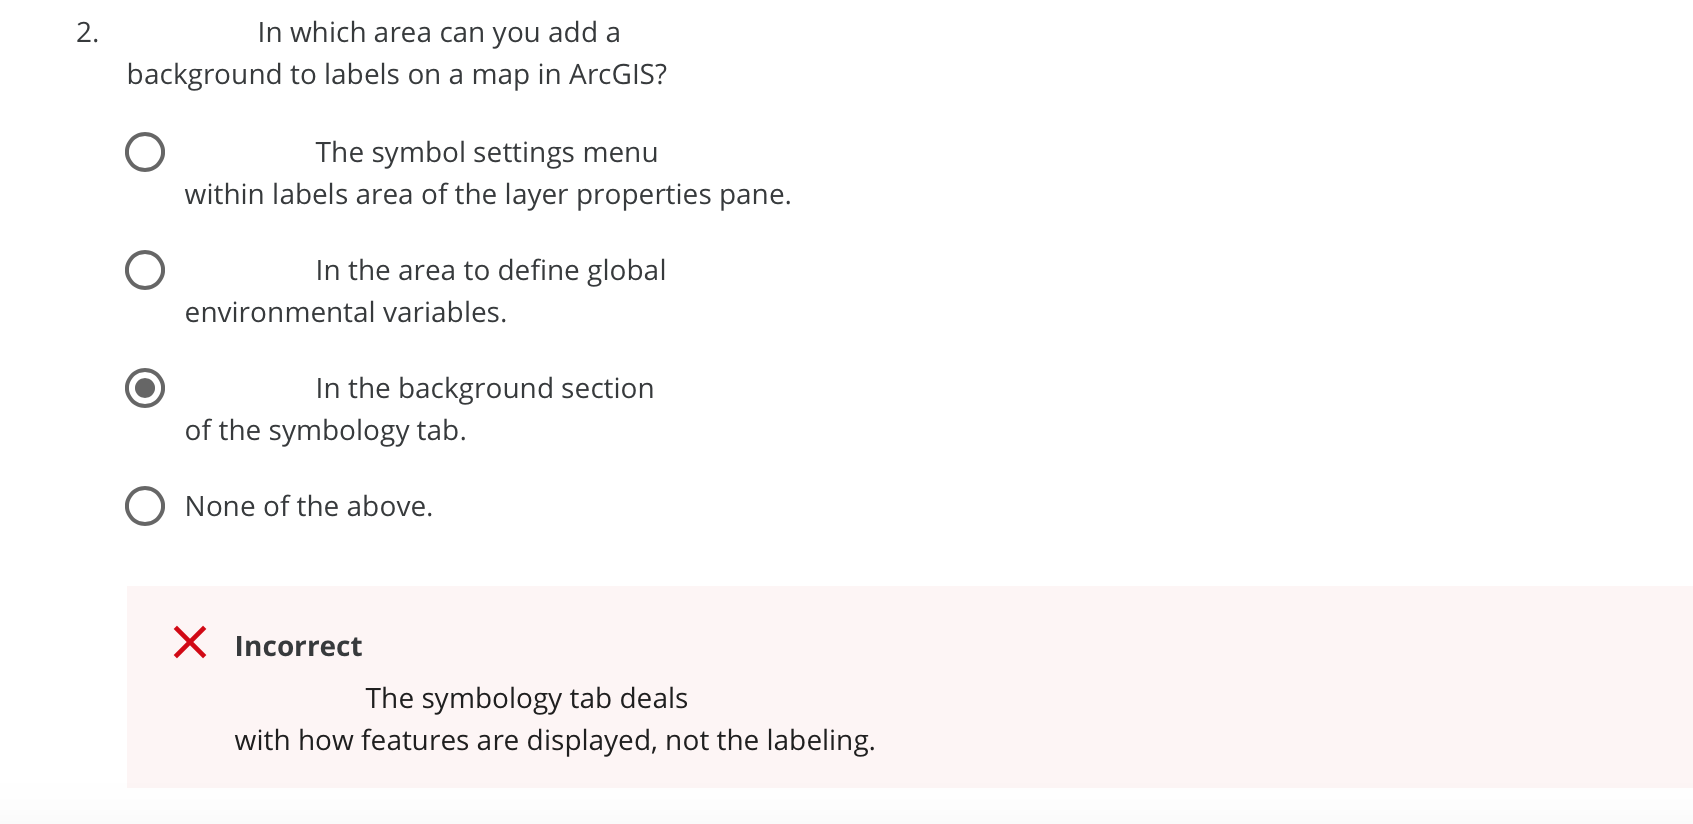Click label "In the background section"
This screenshot has height=824, width=1693.
tap(485, 388)
